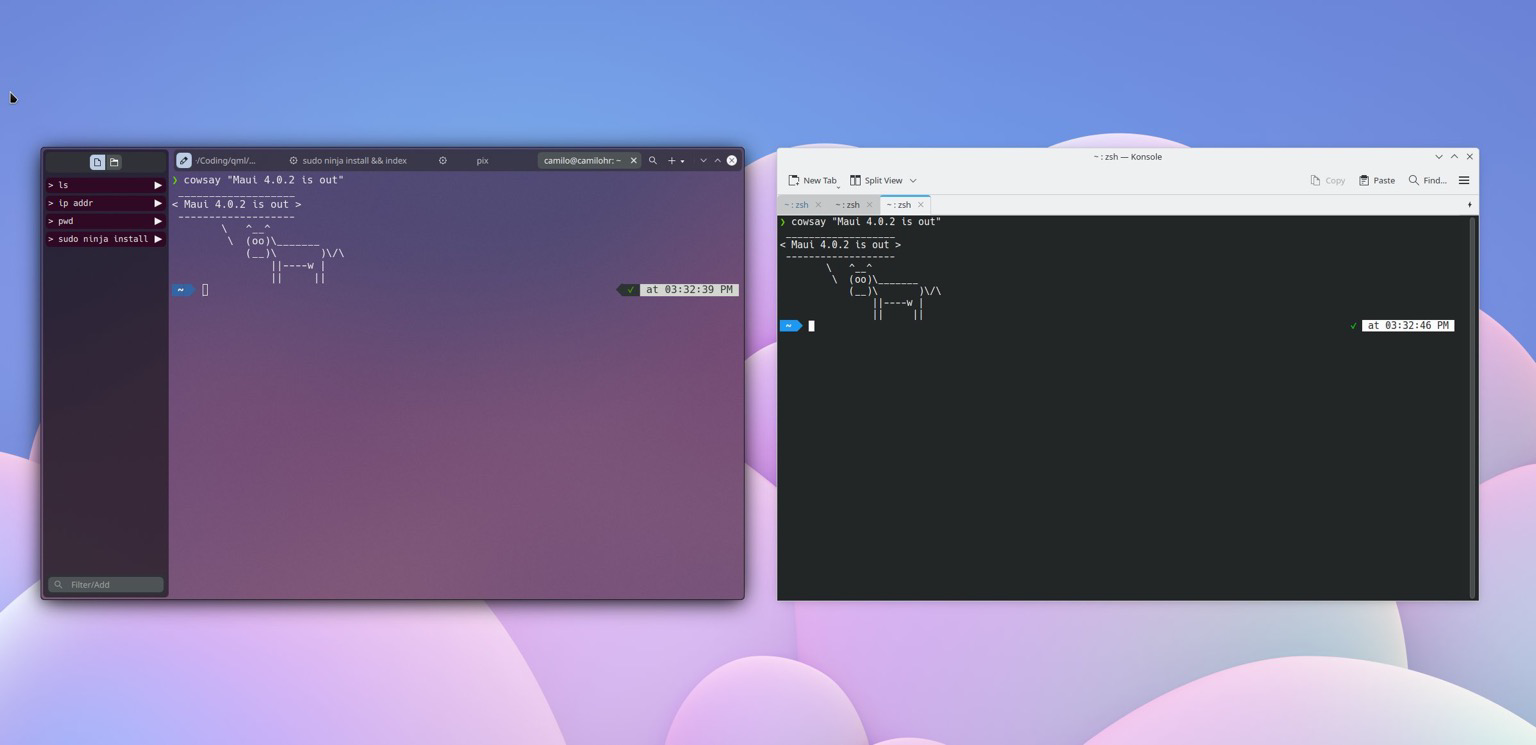The width and height of the screenshot is (1536, 745).
Task: Open the Konsole hamburger menu
Action: click(1464, 180)
